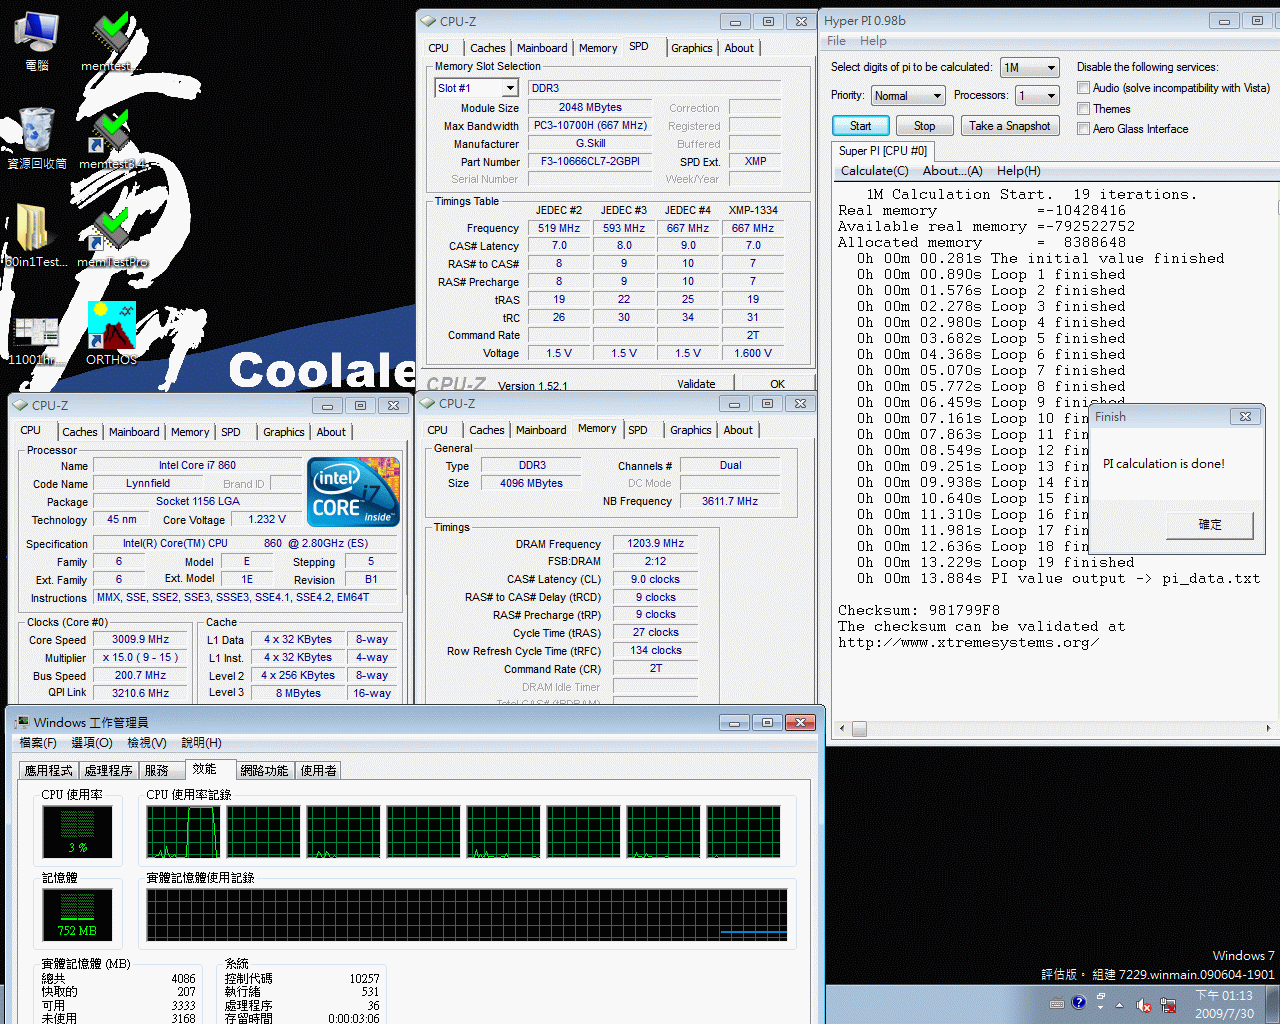Open About tab in CPU-Z CPU window
This screenshot has width=1280, height=1024.
(x=331, y=432)
